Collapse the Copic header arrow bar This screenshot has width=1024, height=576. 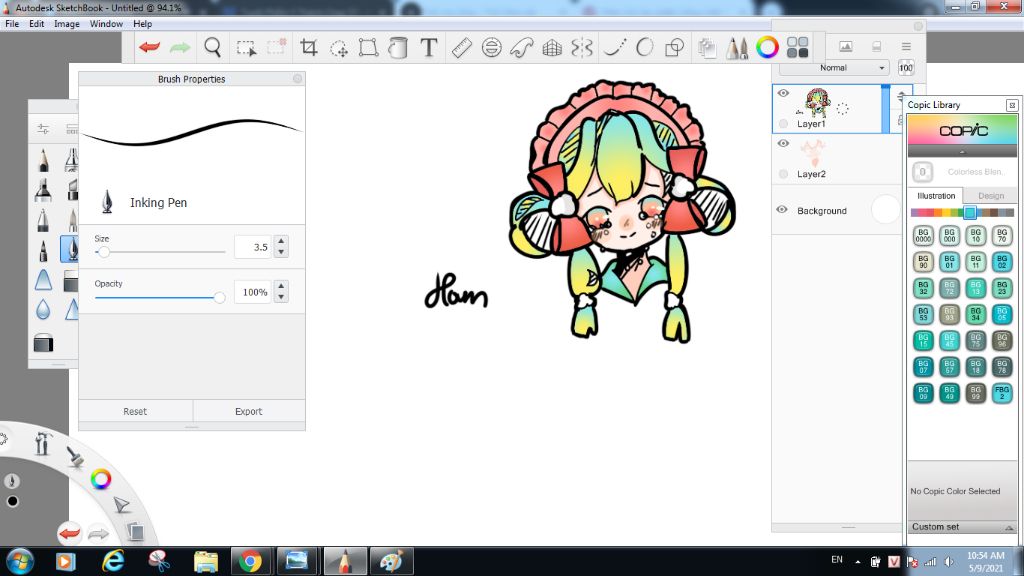pyautogui.click(x=963, y=152)
